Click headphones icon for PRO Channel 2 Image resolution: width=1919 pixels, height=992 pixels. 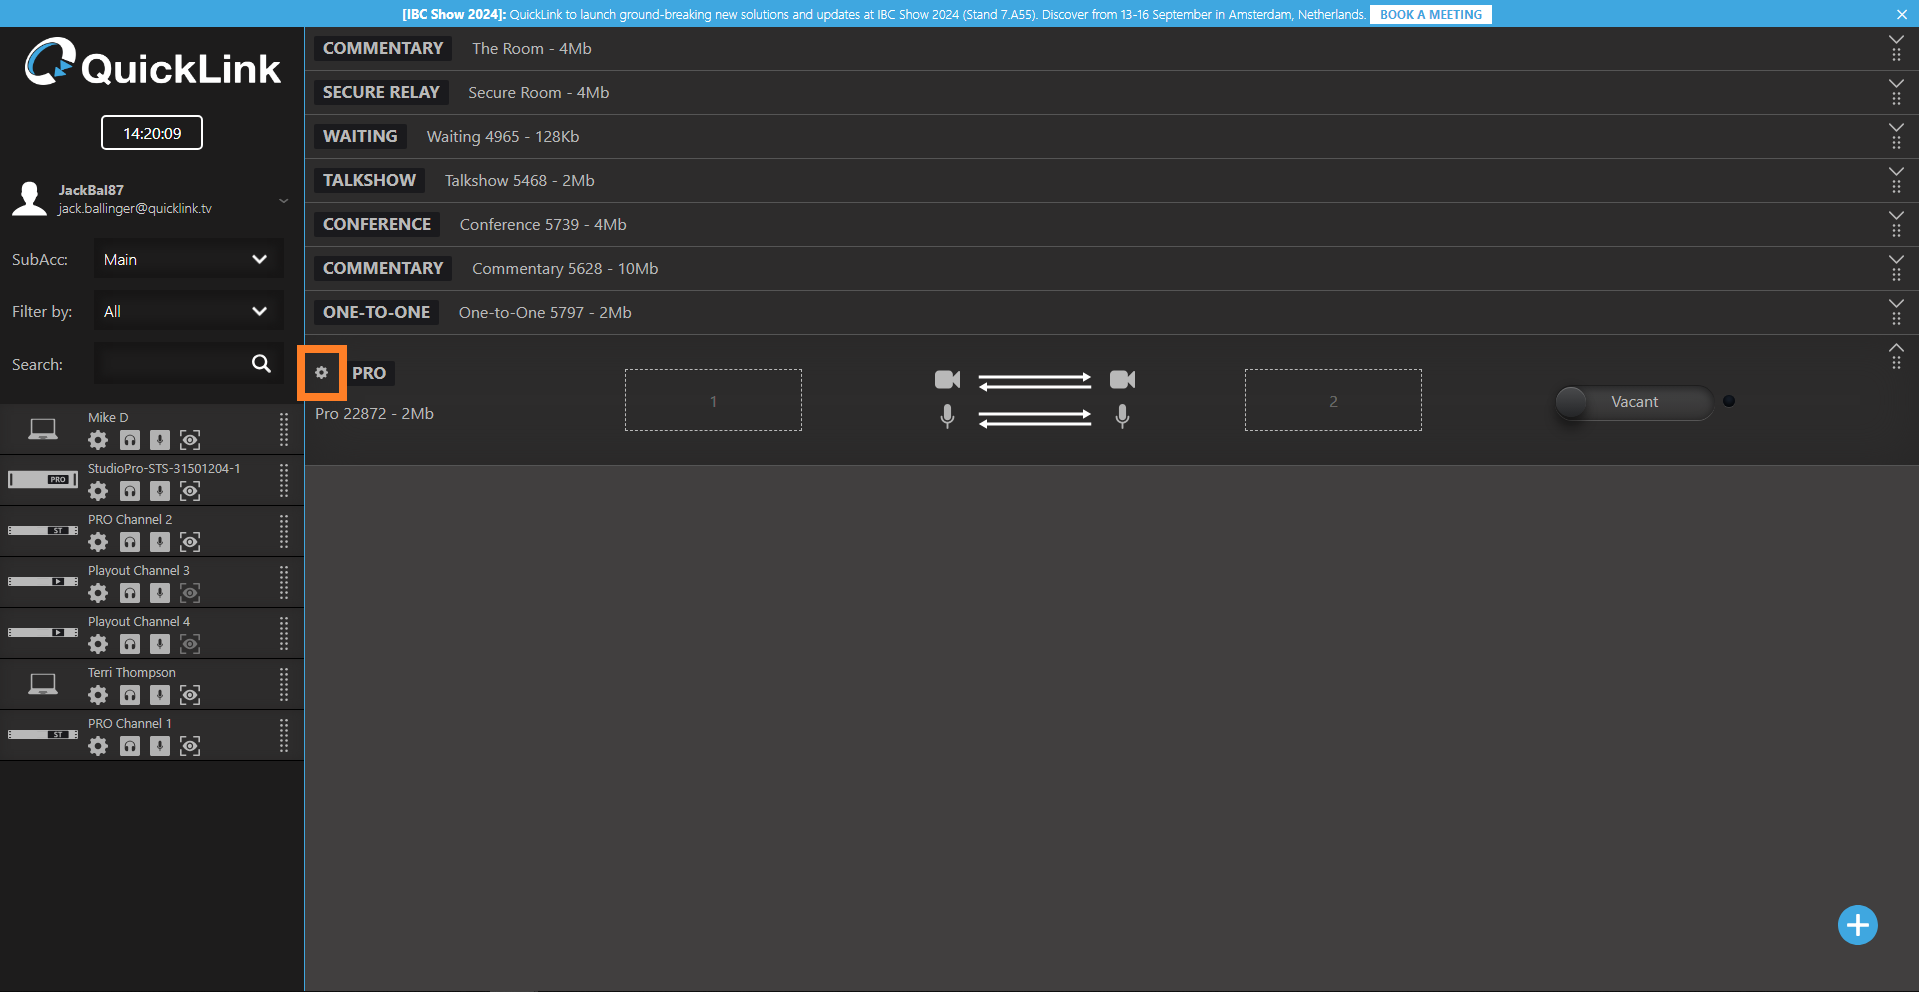click(130, 542)
